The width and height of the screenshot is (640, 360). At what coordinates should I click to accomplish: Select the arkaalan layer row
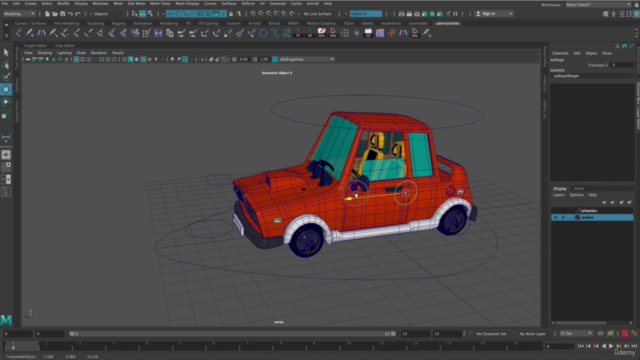click(592, 211)
